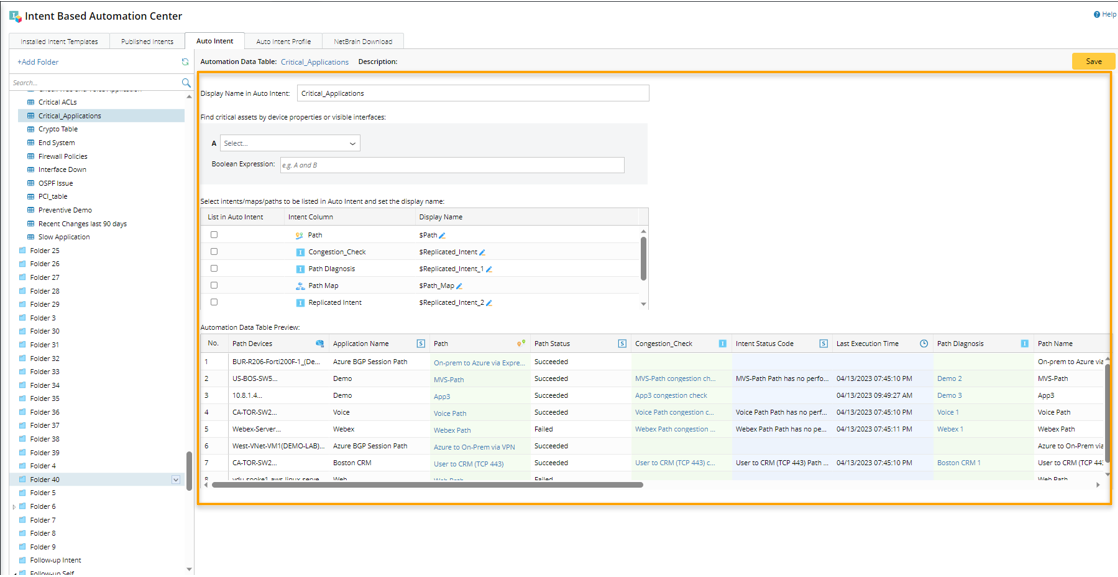The width and height of the screenshot is (1118, 577).
Task: Click the refresh icon beside Add Folder
Action: 185,62
